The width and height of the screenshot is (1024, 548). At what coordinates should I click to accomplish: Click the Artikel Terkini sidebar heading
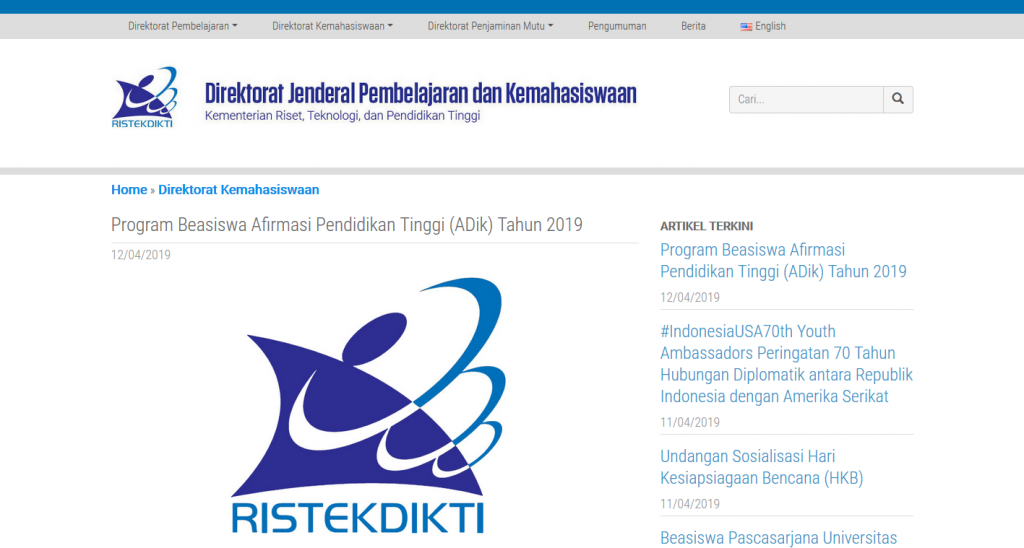click(x=706, y=226)
